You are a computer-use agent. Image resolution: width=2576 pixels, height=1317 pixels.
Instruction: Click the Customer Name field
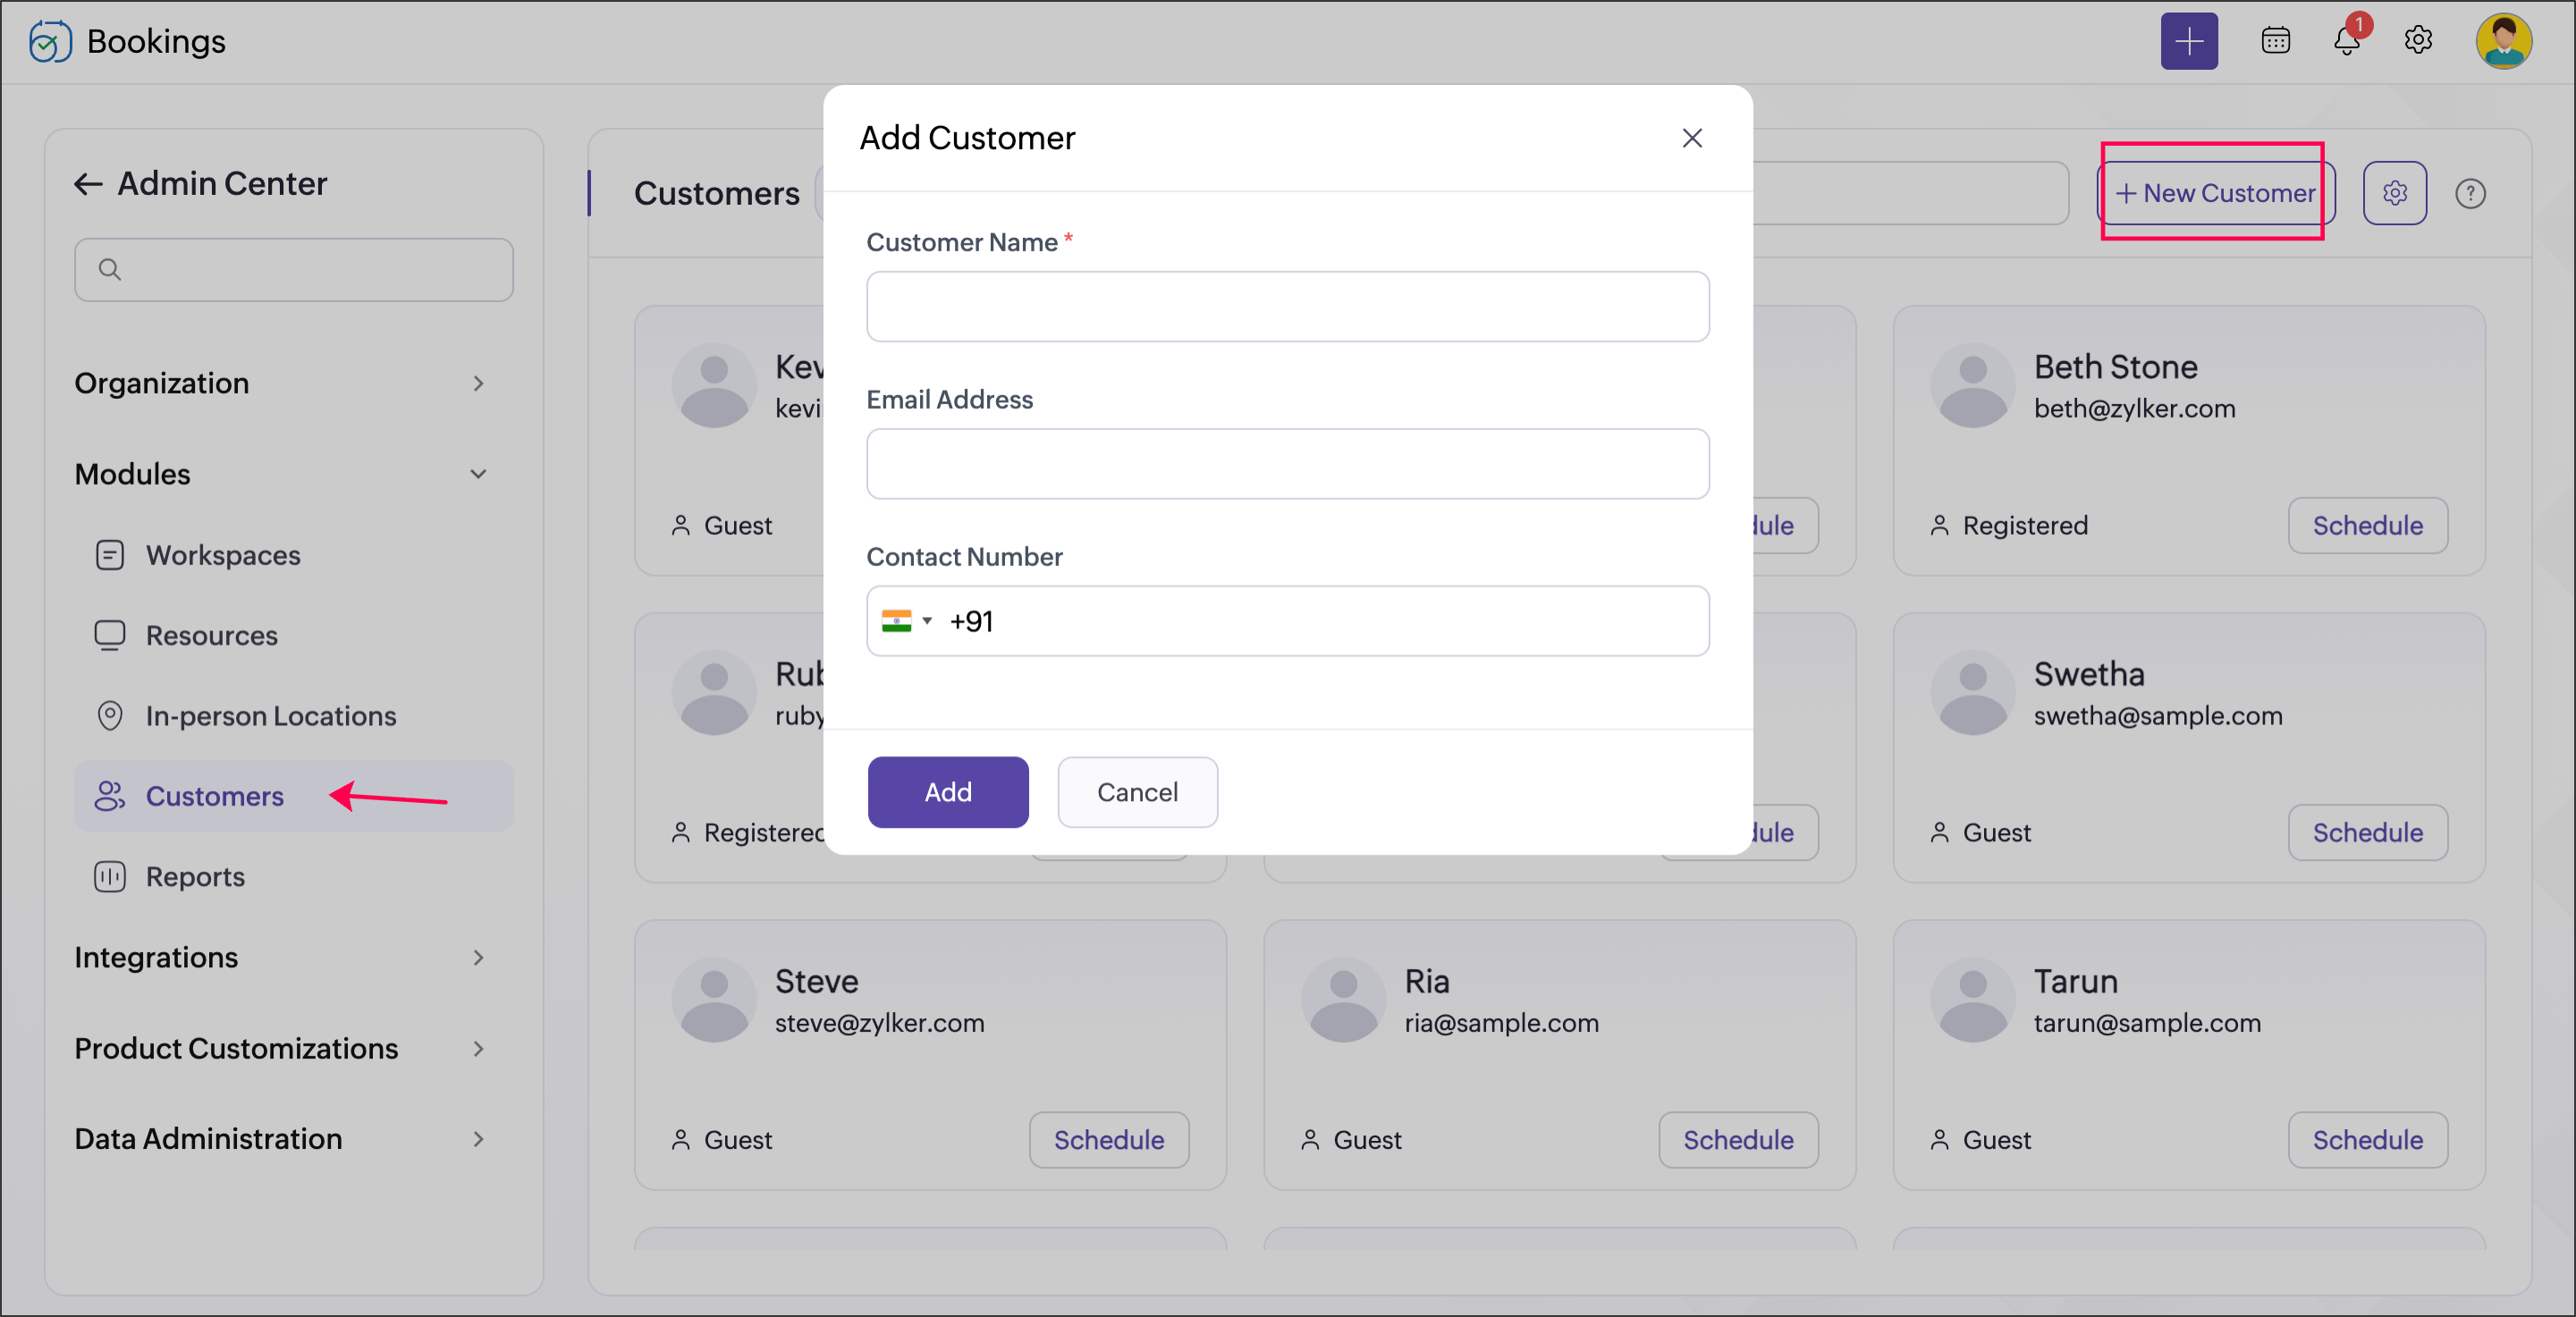[1287, 307]
